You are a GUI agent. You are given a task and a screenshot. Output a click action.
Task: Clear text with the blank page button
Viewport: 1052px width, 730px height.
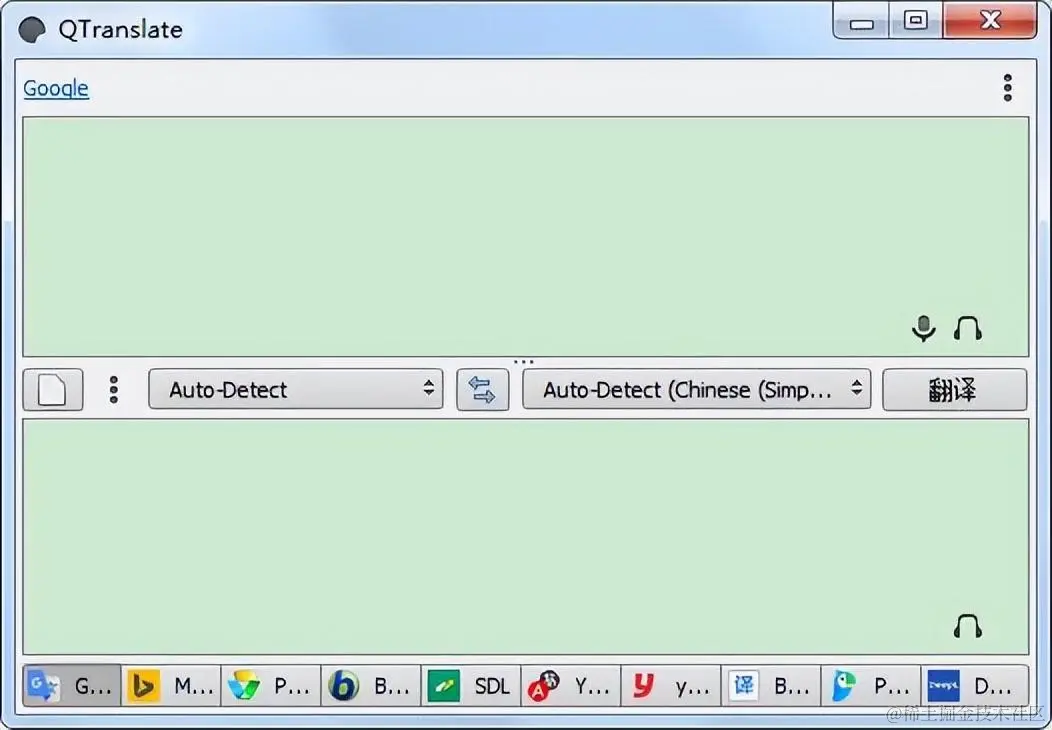[53, 389]
